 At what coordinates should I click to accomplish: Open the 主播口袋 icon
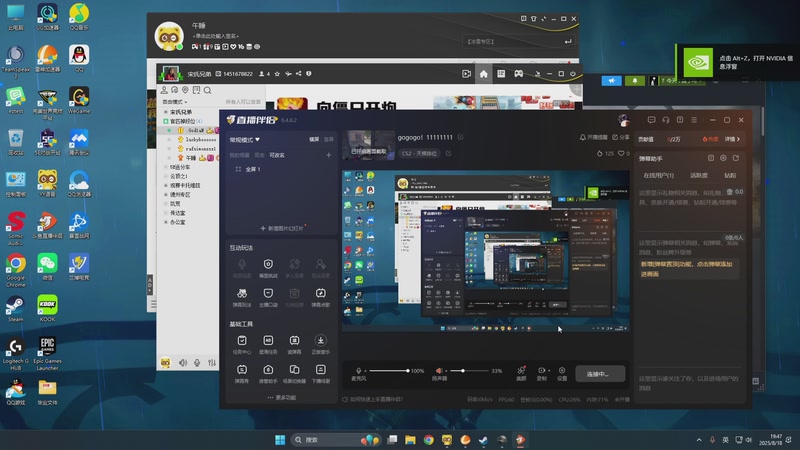pos(268,297)
